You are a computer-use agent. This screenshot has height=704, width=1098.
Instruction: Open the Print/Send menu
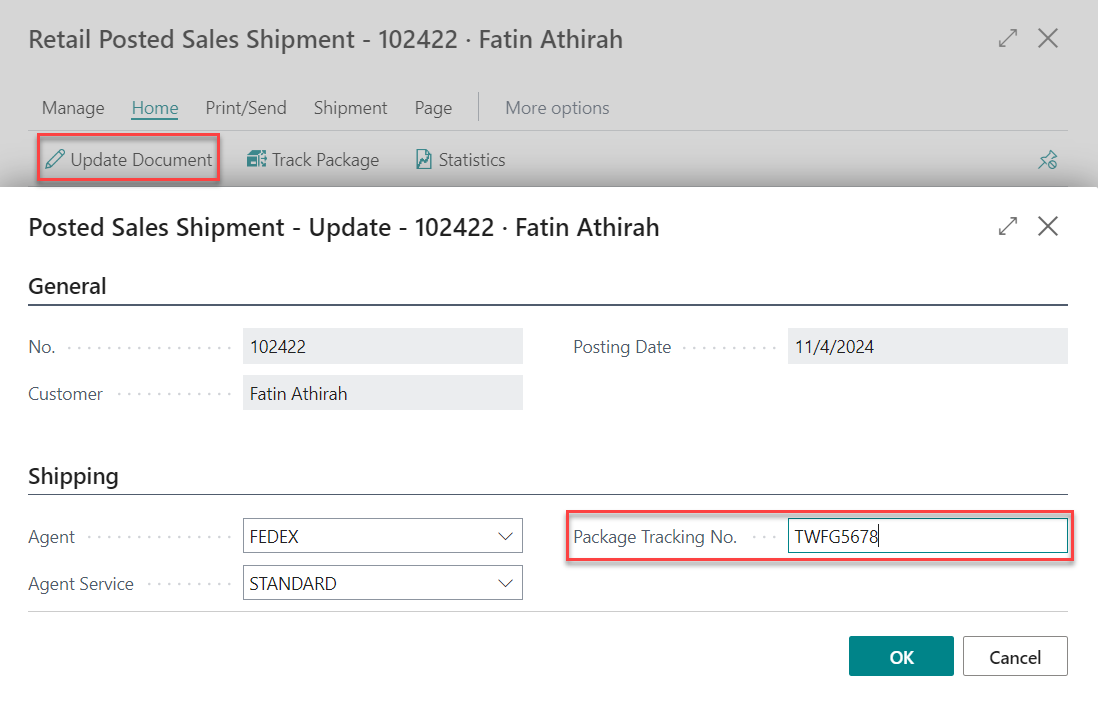[246, 108]
